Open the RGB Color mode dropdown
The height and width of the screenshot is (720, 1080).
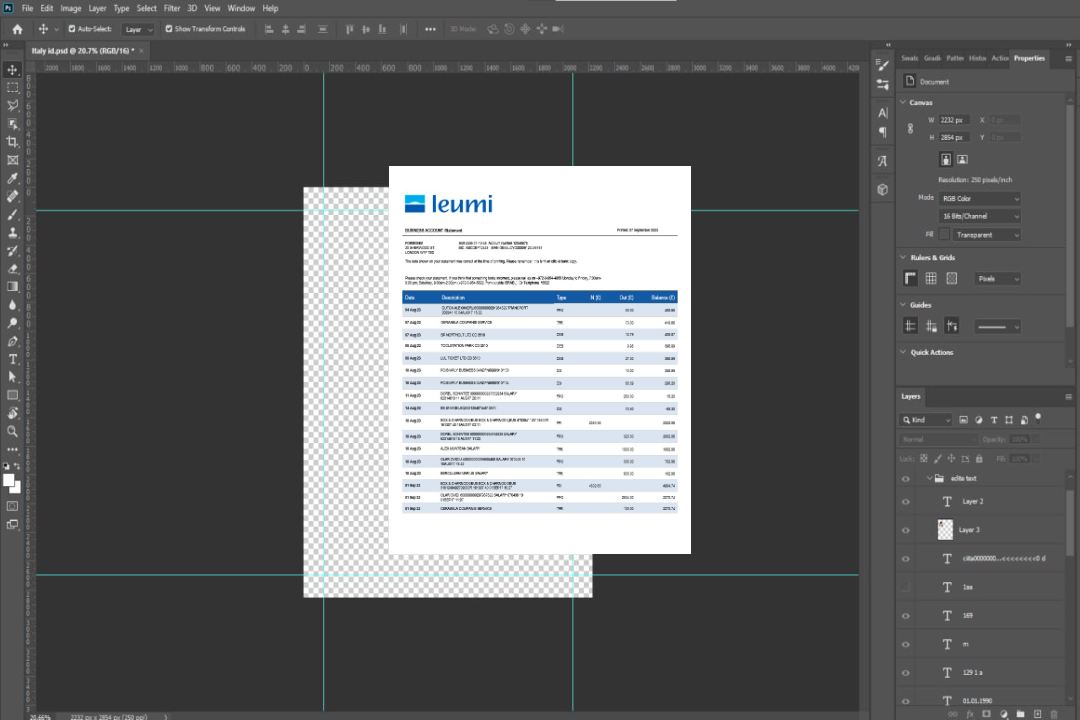click(x=979, y=198)
